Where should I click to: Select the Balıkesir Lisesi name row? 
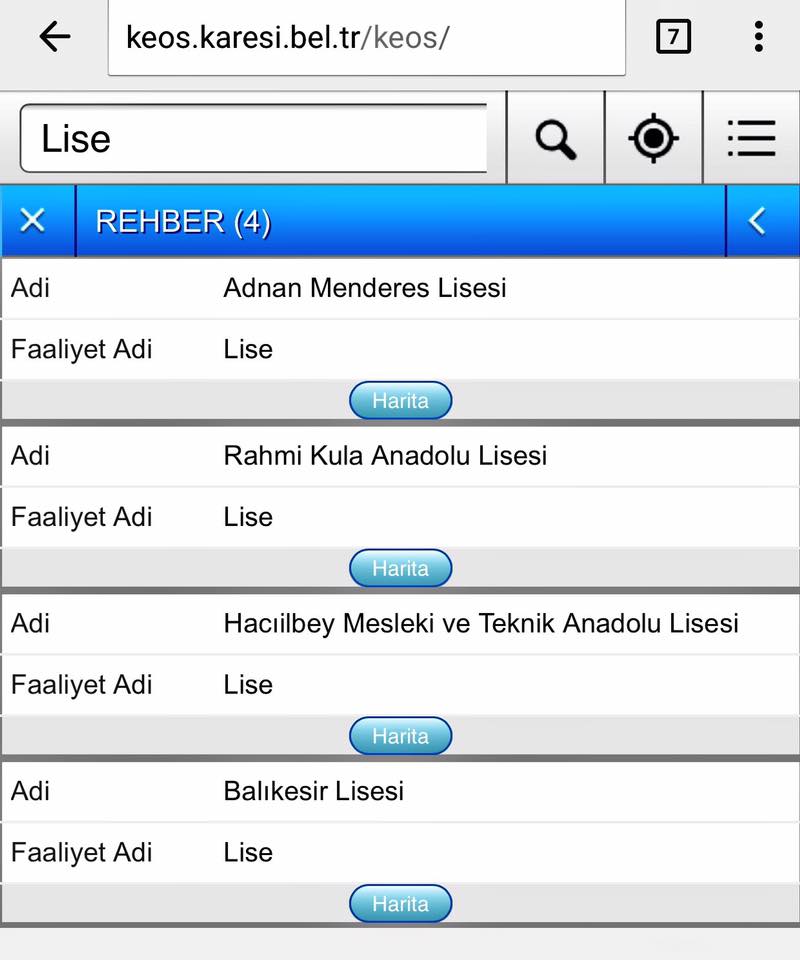pyautogui.click(x=400, y=792)
